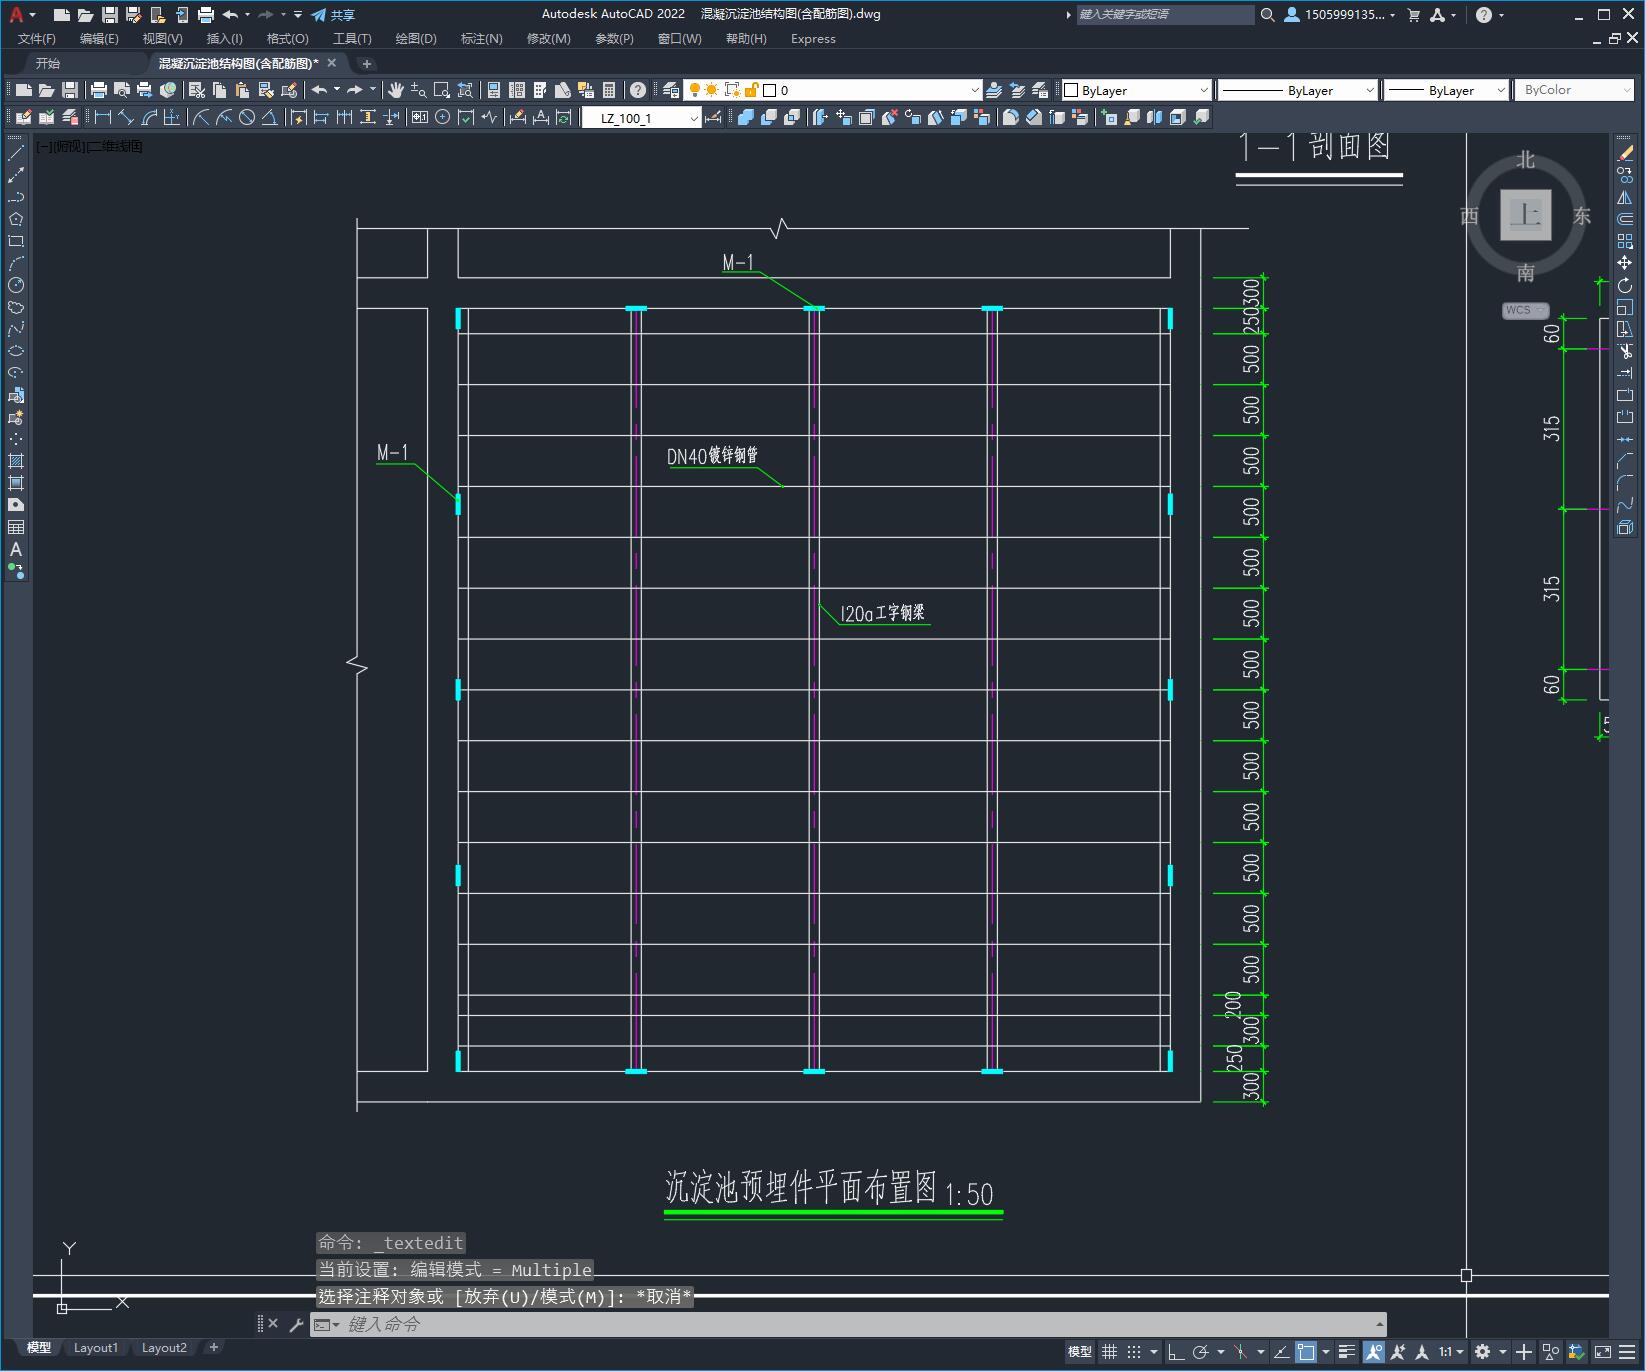Viewport: 1645px width, 1371px height.
Task: Click the Plot (print) toolbar icon
Action: click(x=98, y=90)
